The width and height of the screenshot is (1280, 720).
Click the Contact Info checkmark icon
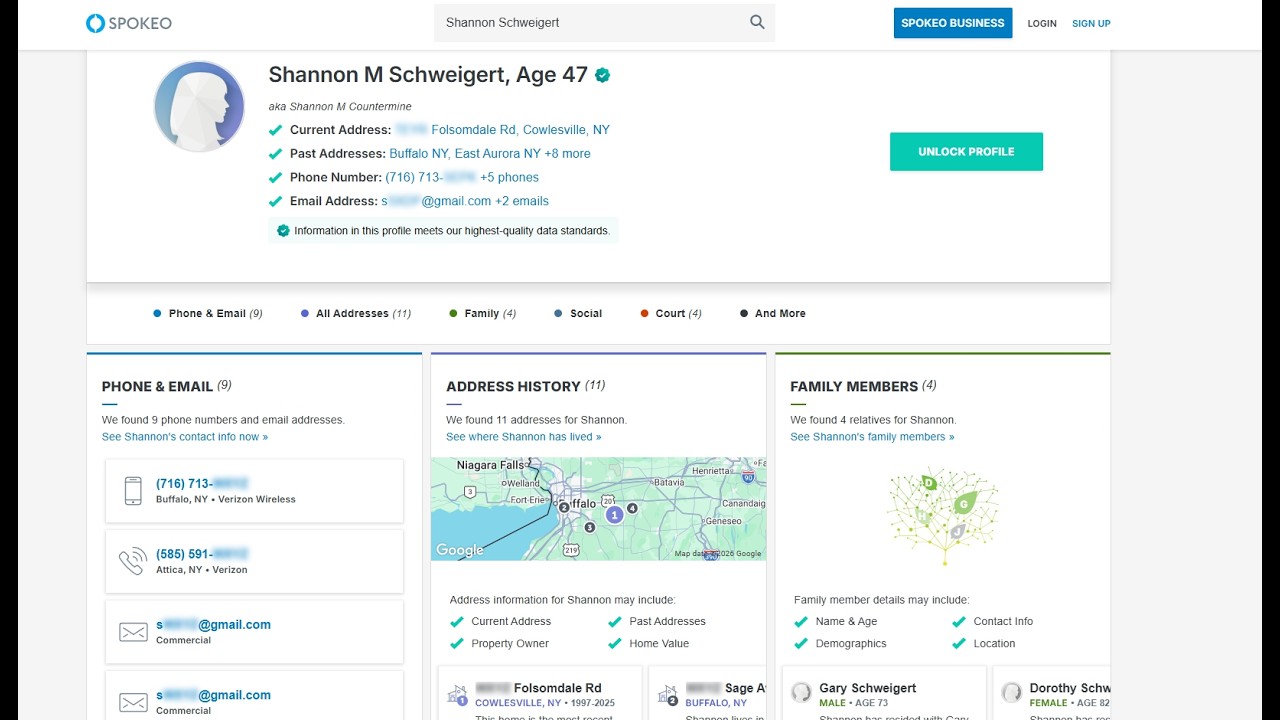pyautogui.click(x=959, y=622)
